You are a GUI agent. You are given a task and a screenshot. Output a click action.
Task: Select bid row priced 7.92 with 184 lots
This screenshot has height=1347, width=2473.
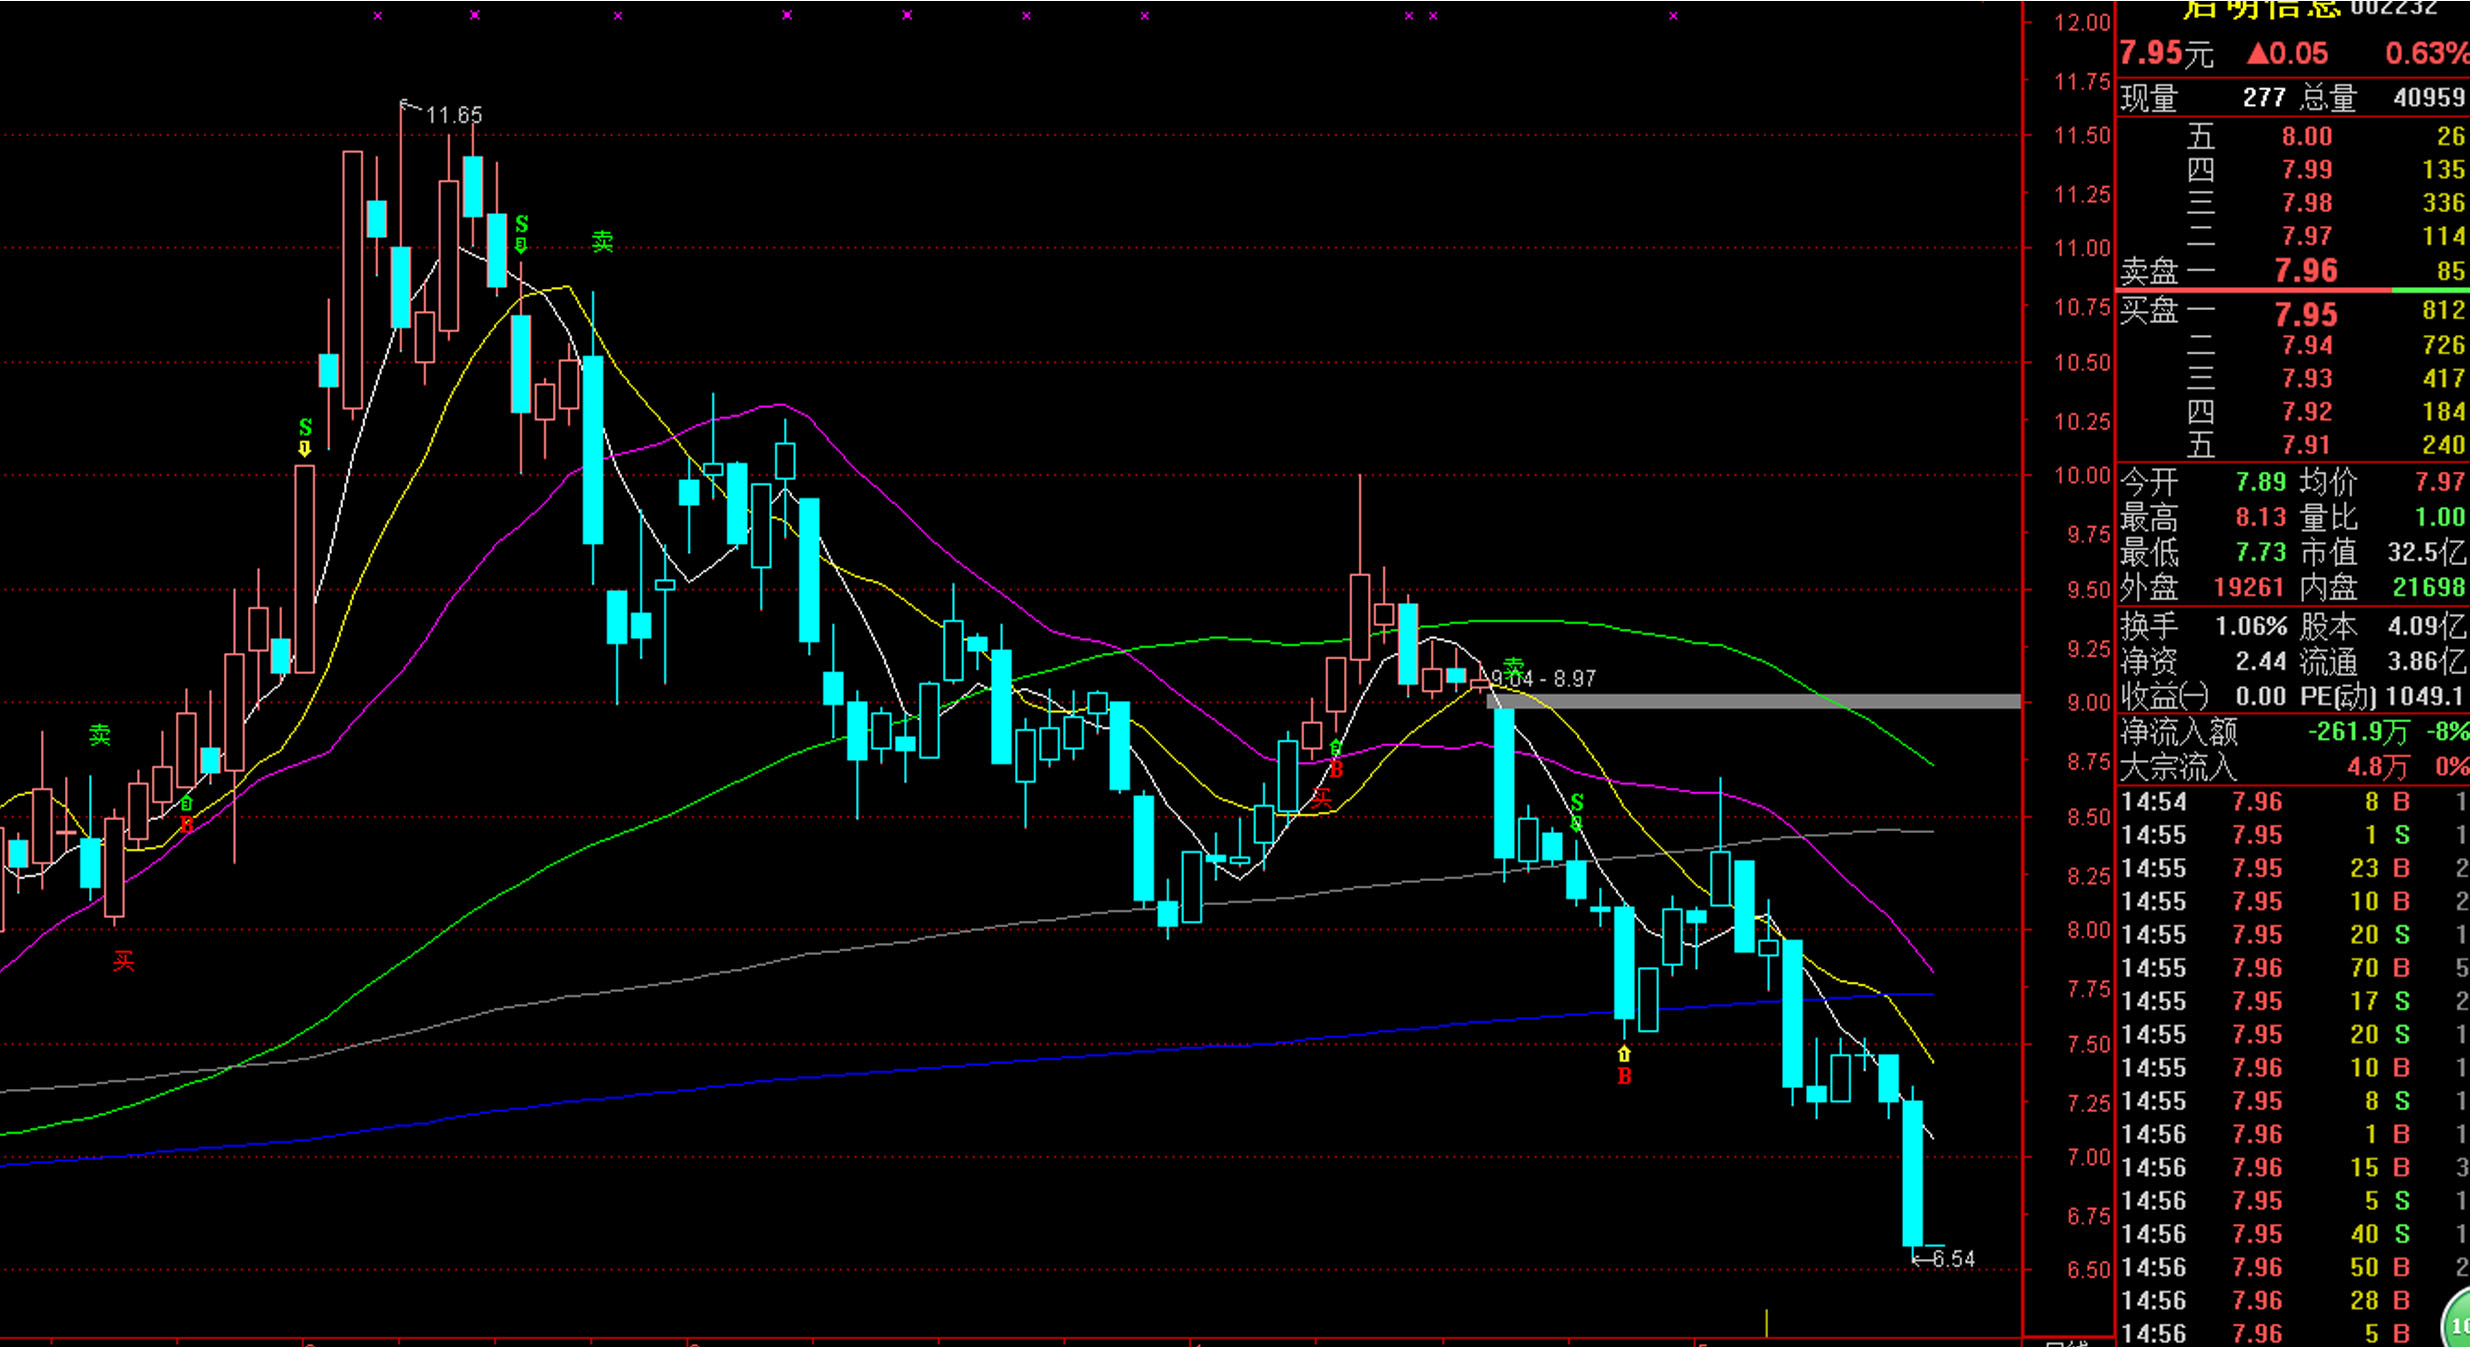(2294, 412)
